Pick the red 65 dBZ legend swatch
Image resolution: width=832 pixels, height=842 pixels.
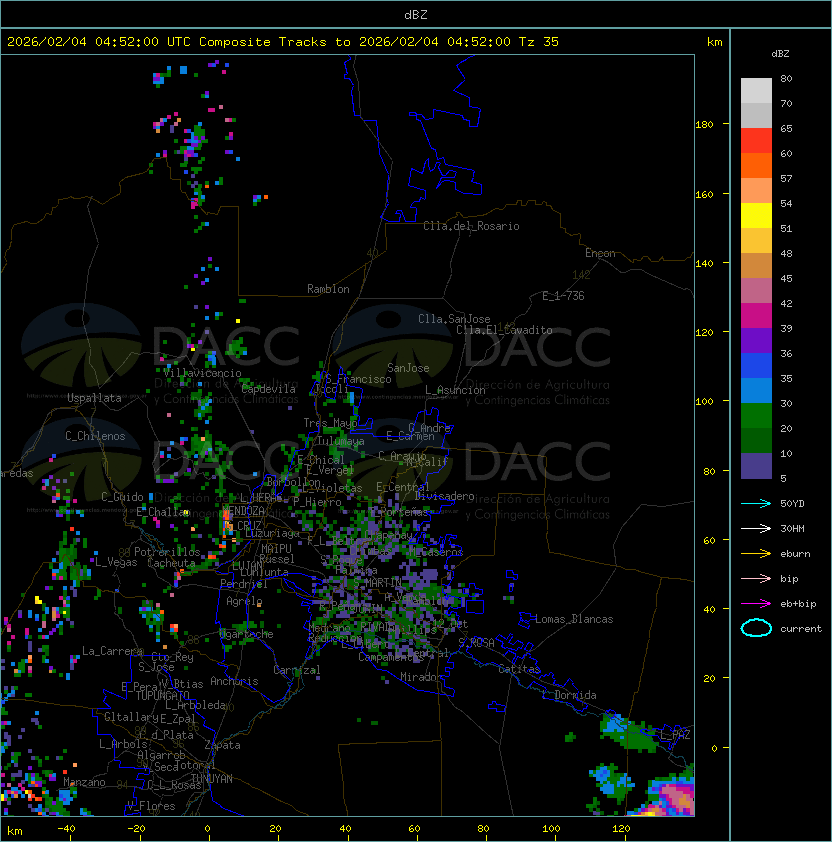coord(756,141)
